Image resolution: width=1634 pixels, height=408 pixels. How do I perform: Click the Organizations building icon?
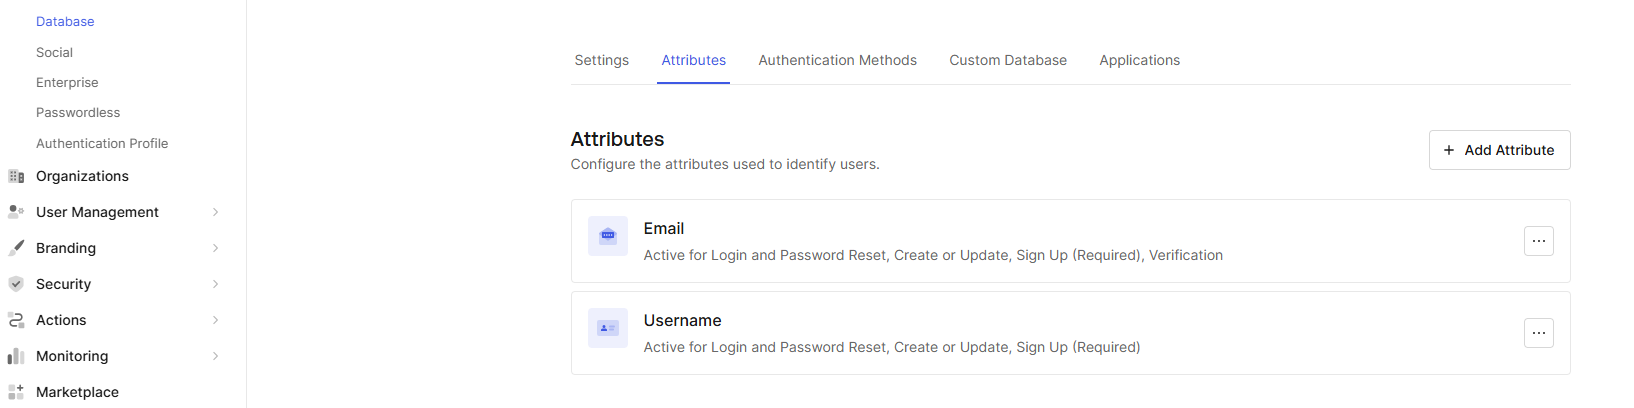[x=16, y=176]
